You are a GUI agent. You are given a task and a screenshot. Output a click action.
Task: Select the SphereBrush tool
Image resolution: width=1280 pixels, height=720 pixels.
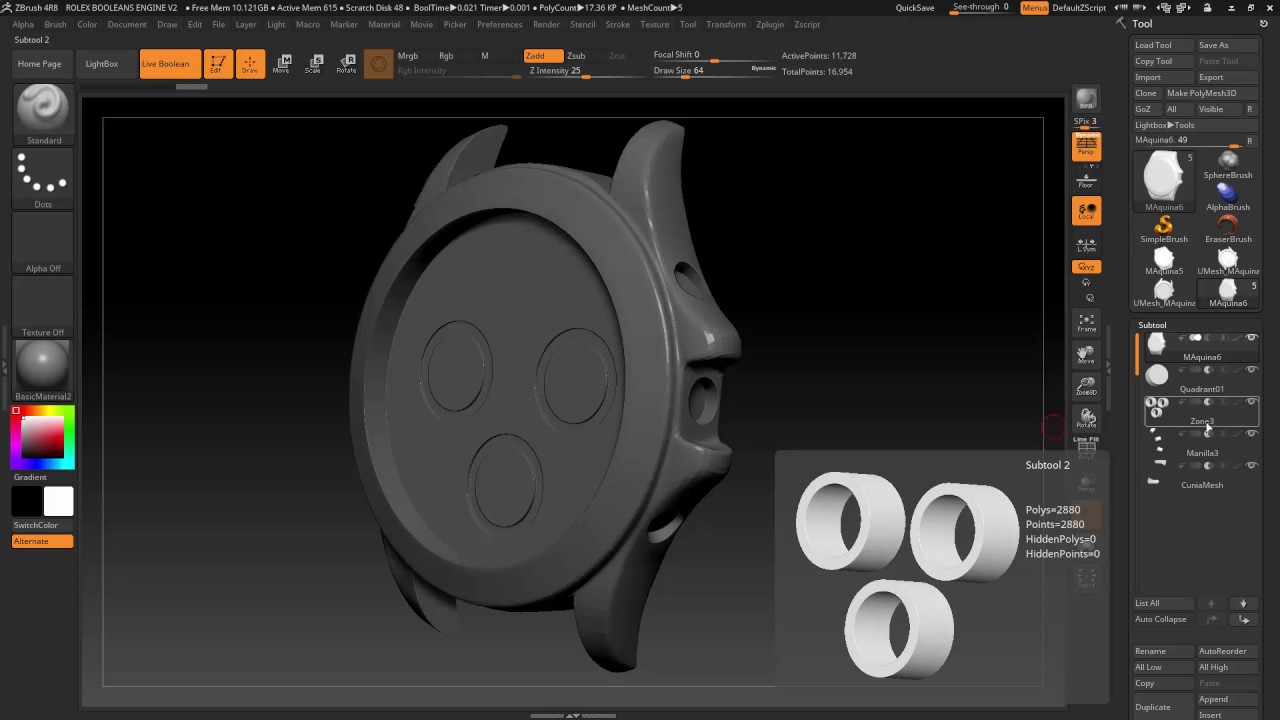click(1228, 165)
